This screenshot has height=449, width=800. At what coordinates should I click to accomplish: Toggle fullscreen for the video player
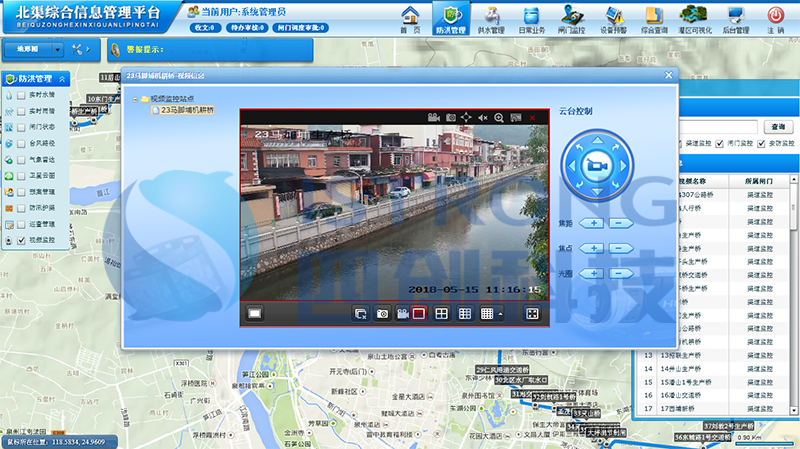533,314
